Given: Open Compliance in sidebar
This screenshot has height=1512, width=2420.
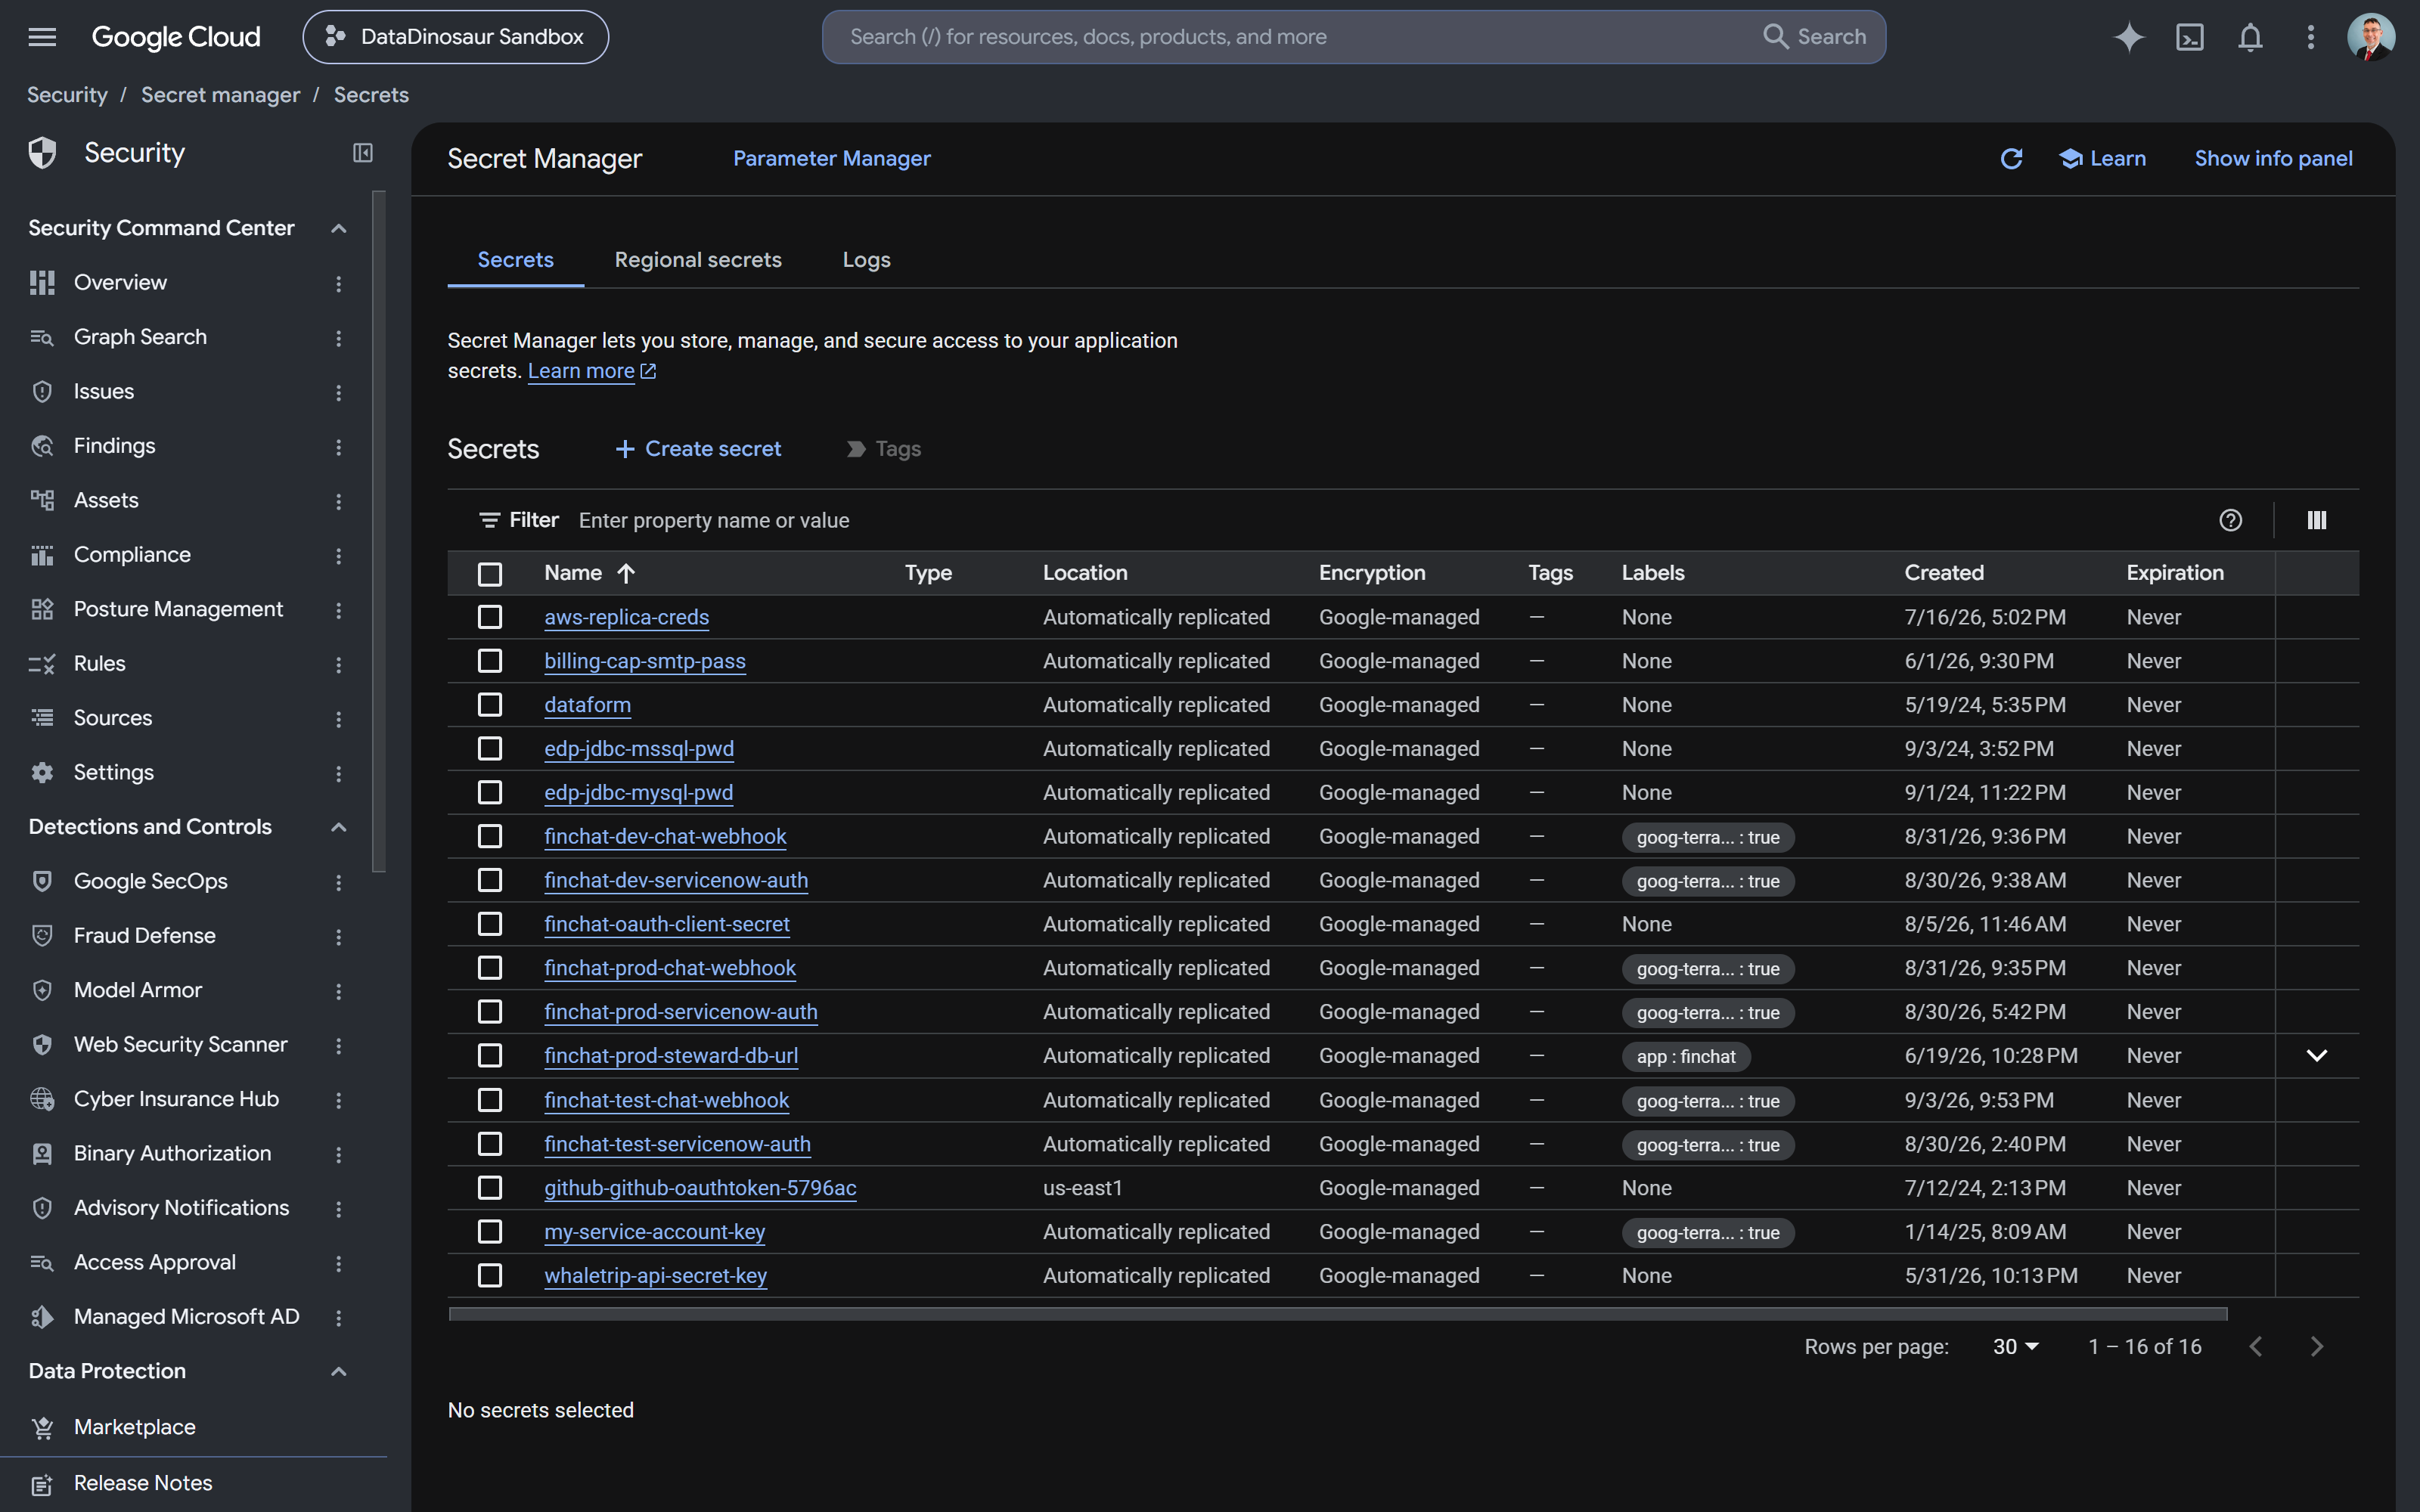Looking at the screenshot, I should coord(132,555).
